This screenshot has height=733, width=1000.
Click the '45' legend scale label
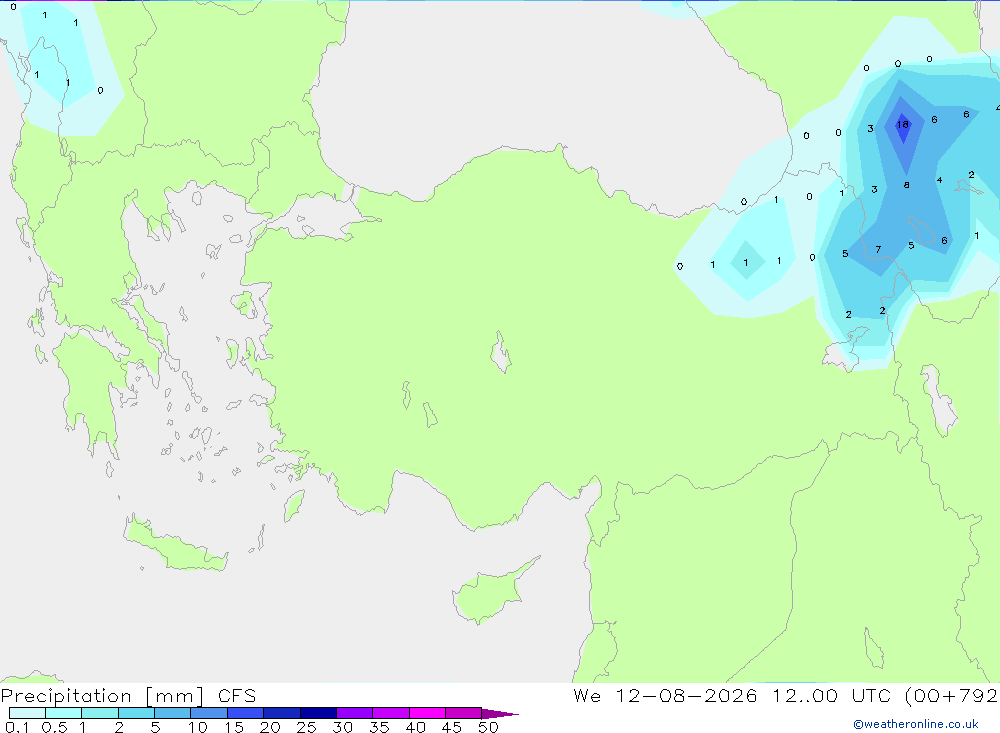452,727
